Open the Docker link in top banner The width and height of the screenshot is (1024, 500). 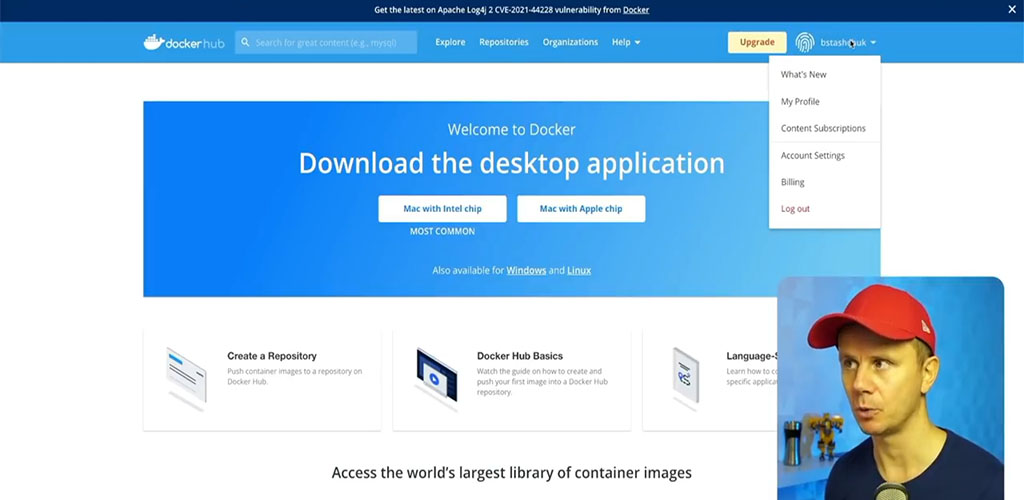tap(636, 10)
